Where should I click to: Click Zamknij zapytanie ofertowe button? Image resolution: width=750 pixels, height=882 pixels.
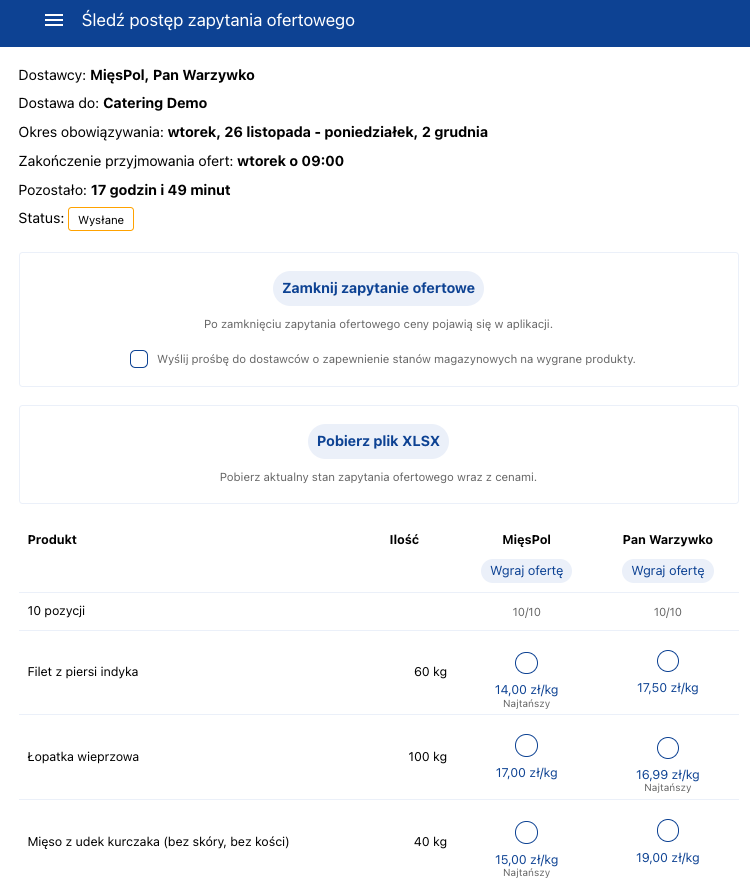coord(378,288)
